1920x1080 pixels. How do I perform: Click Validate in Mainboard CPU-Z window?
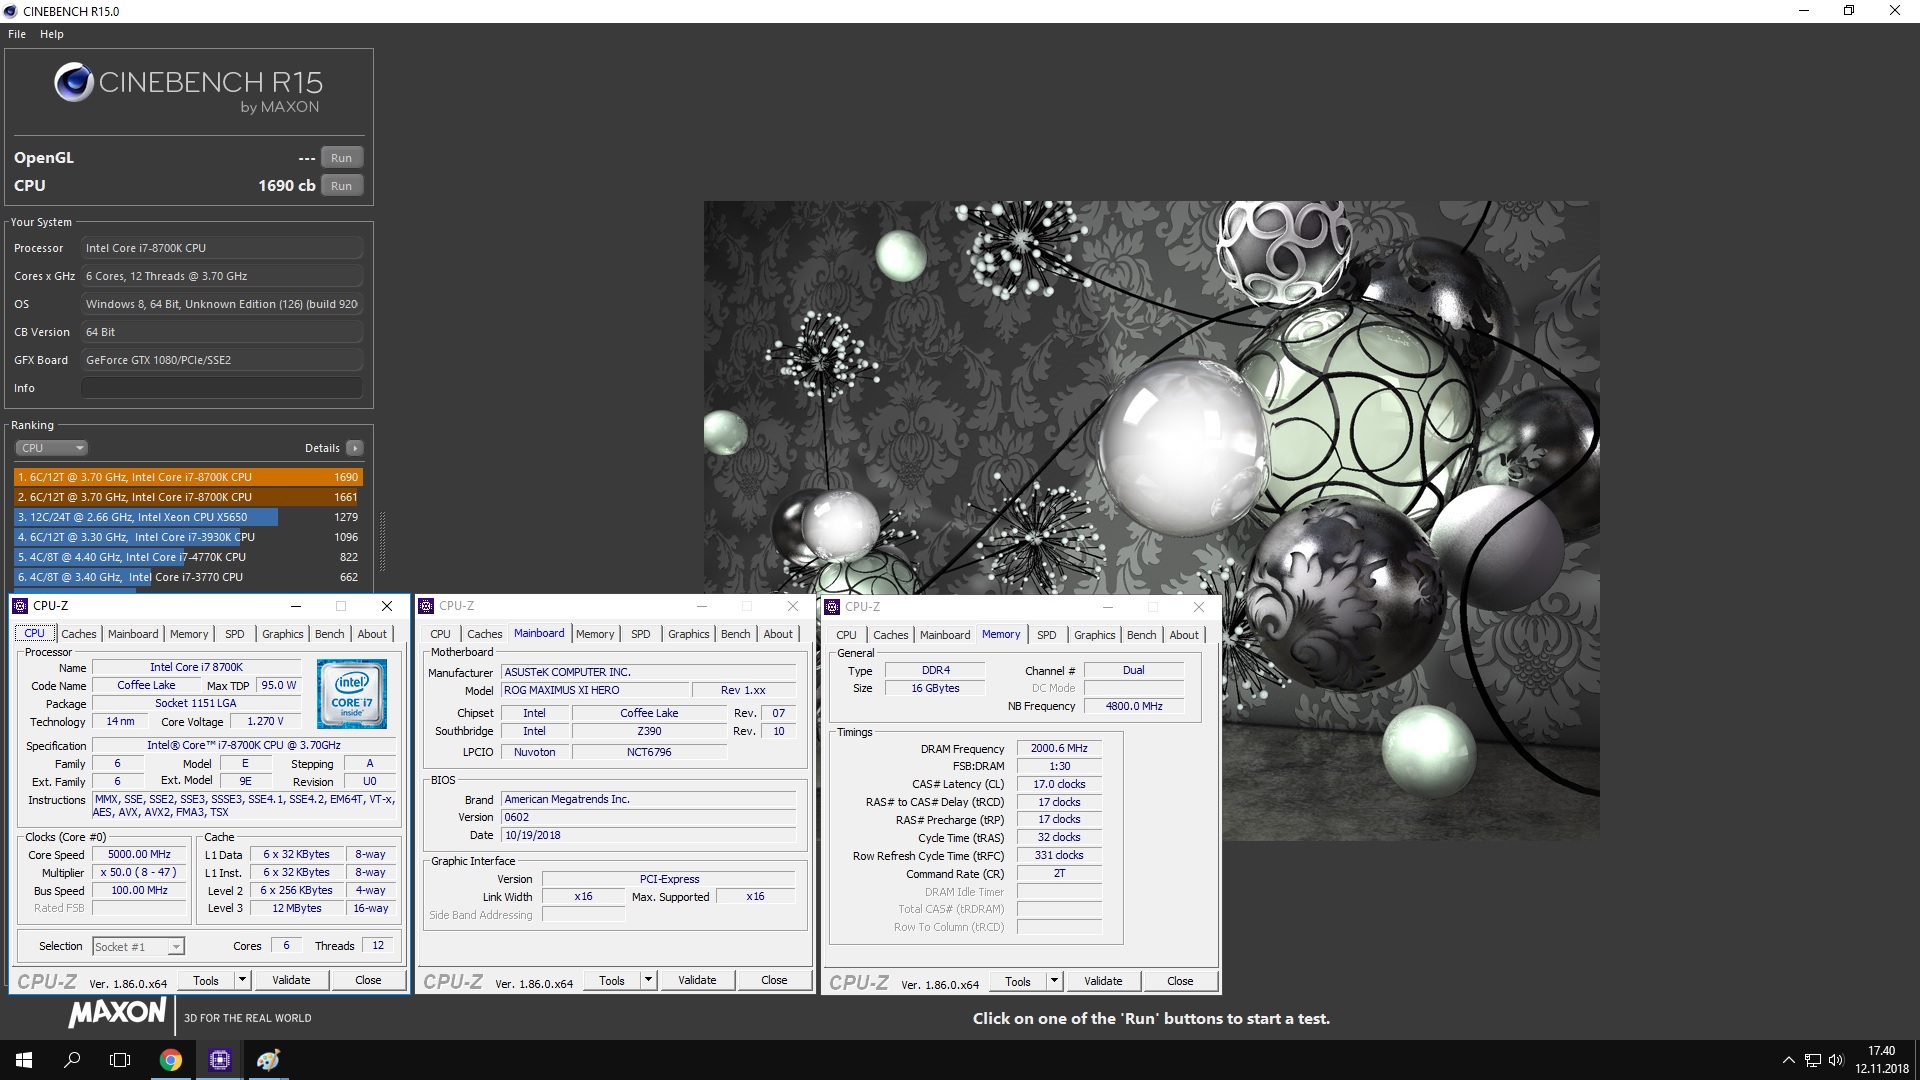[697, 980]
